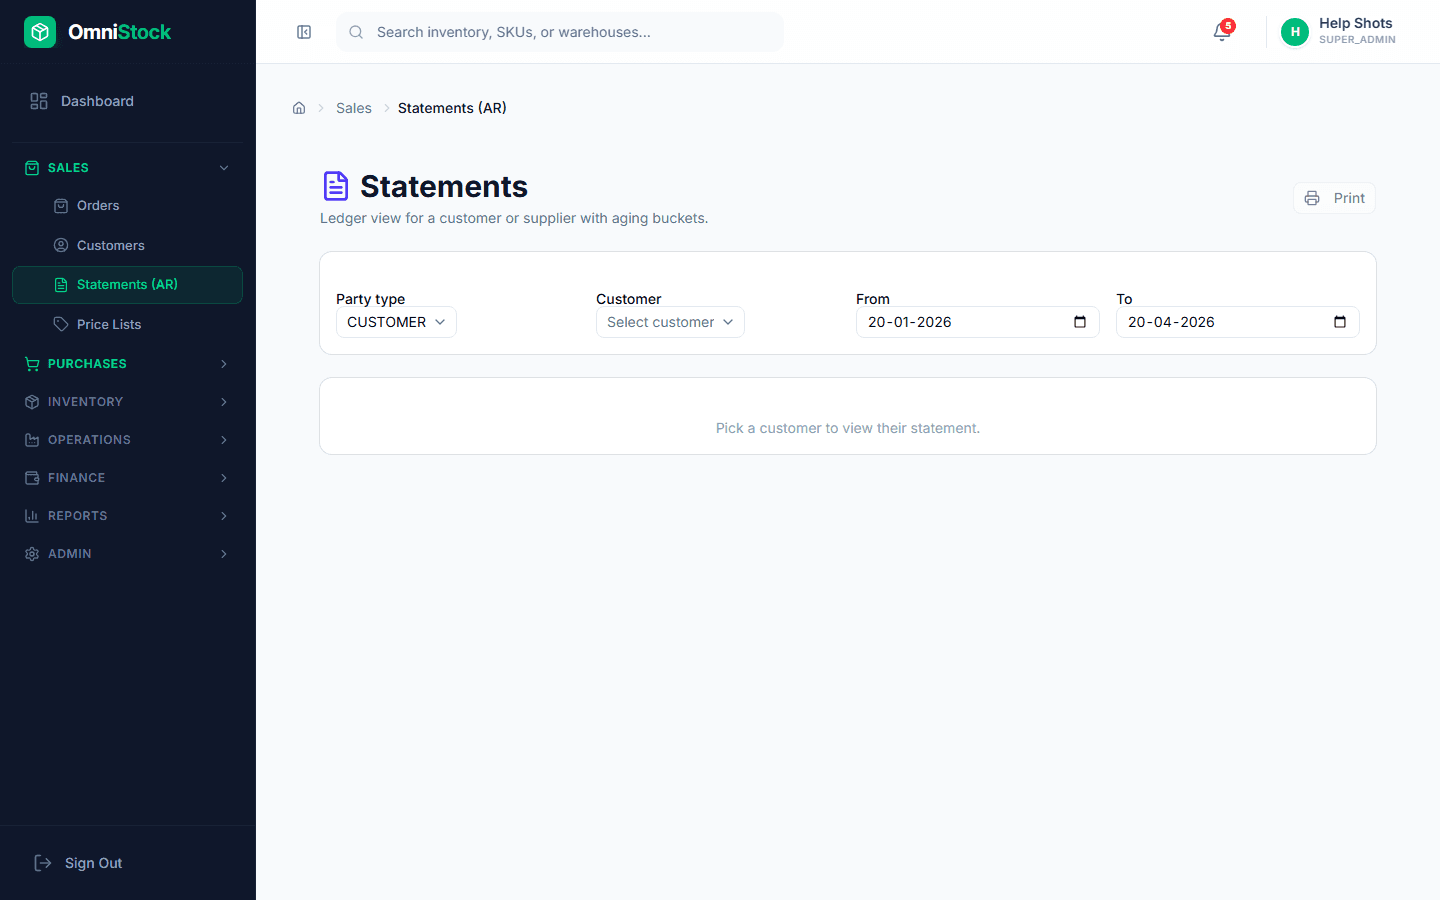Click the REPORTS section label
Viewport: 1440px width, 900px height.
[x=77, y=516]
